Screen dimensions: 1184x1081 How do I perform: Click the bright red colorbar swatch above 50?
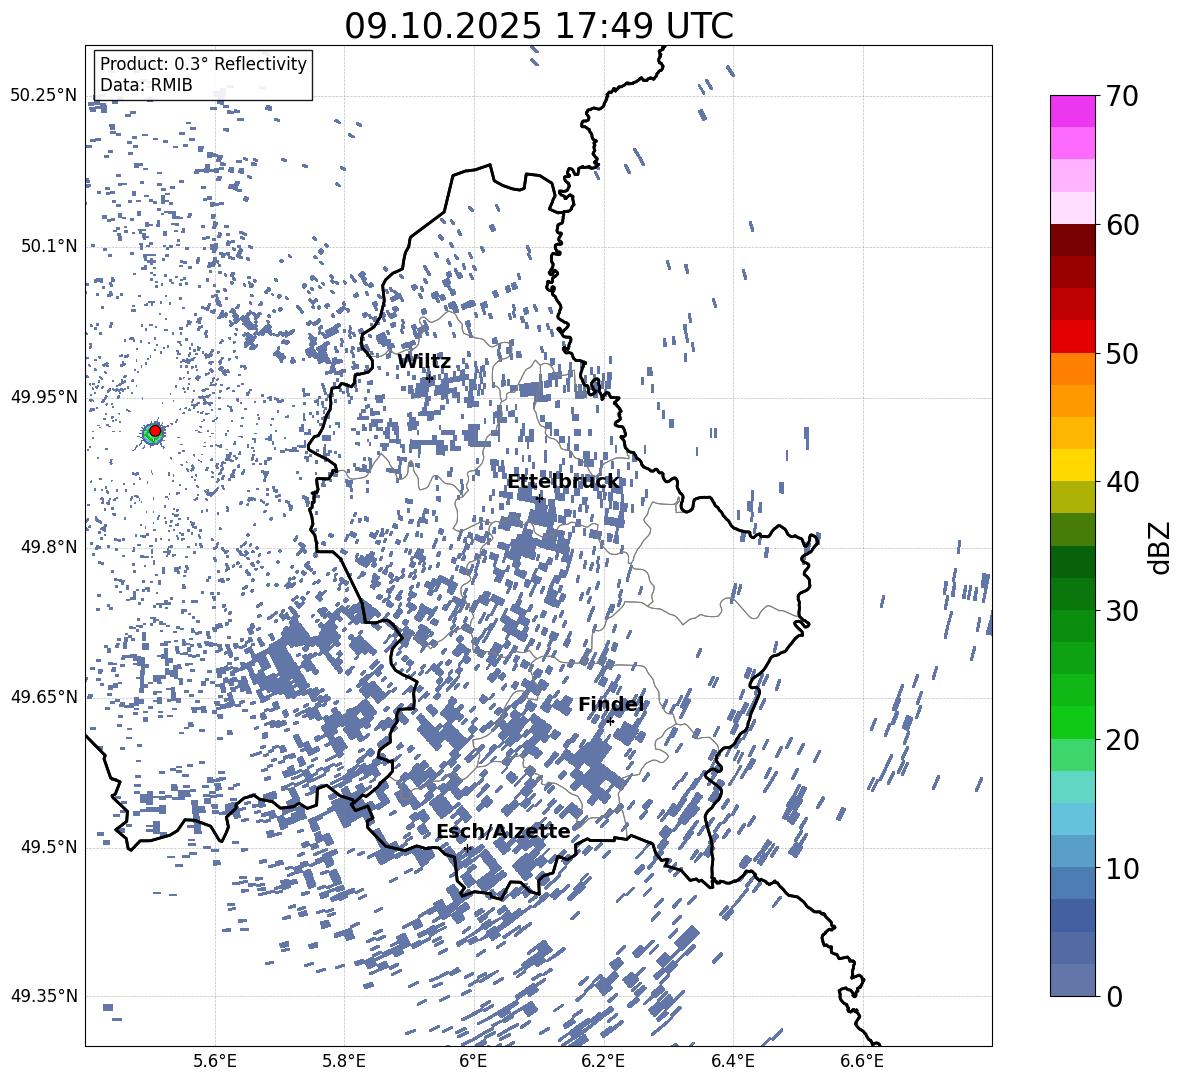[x=1072, y=337]
